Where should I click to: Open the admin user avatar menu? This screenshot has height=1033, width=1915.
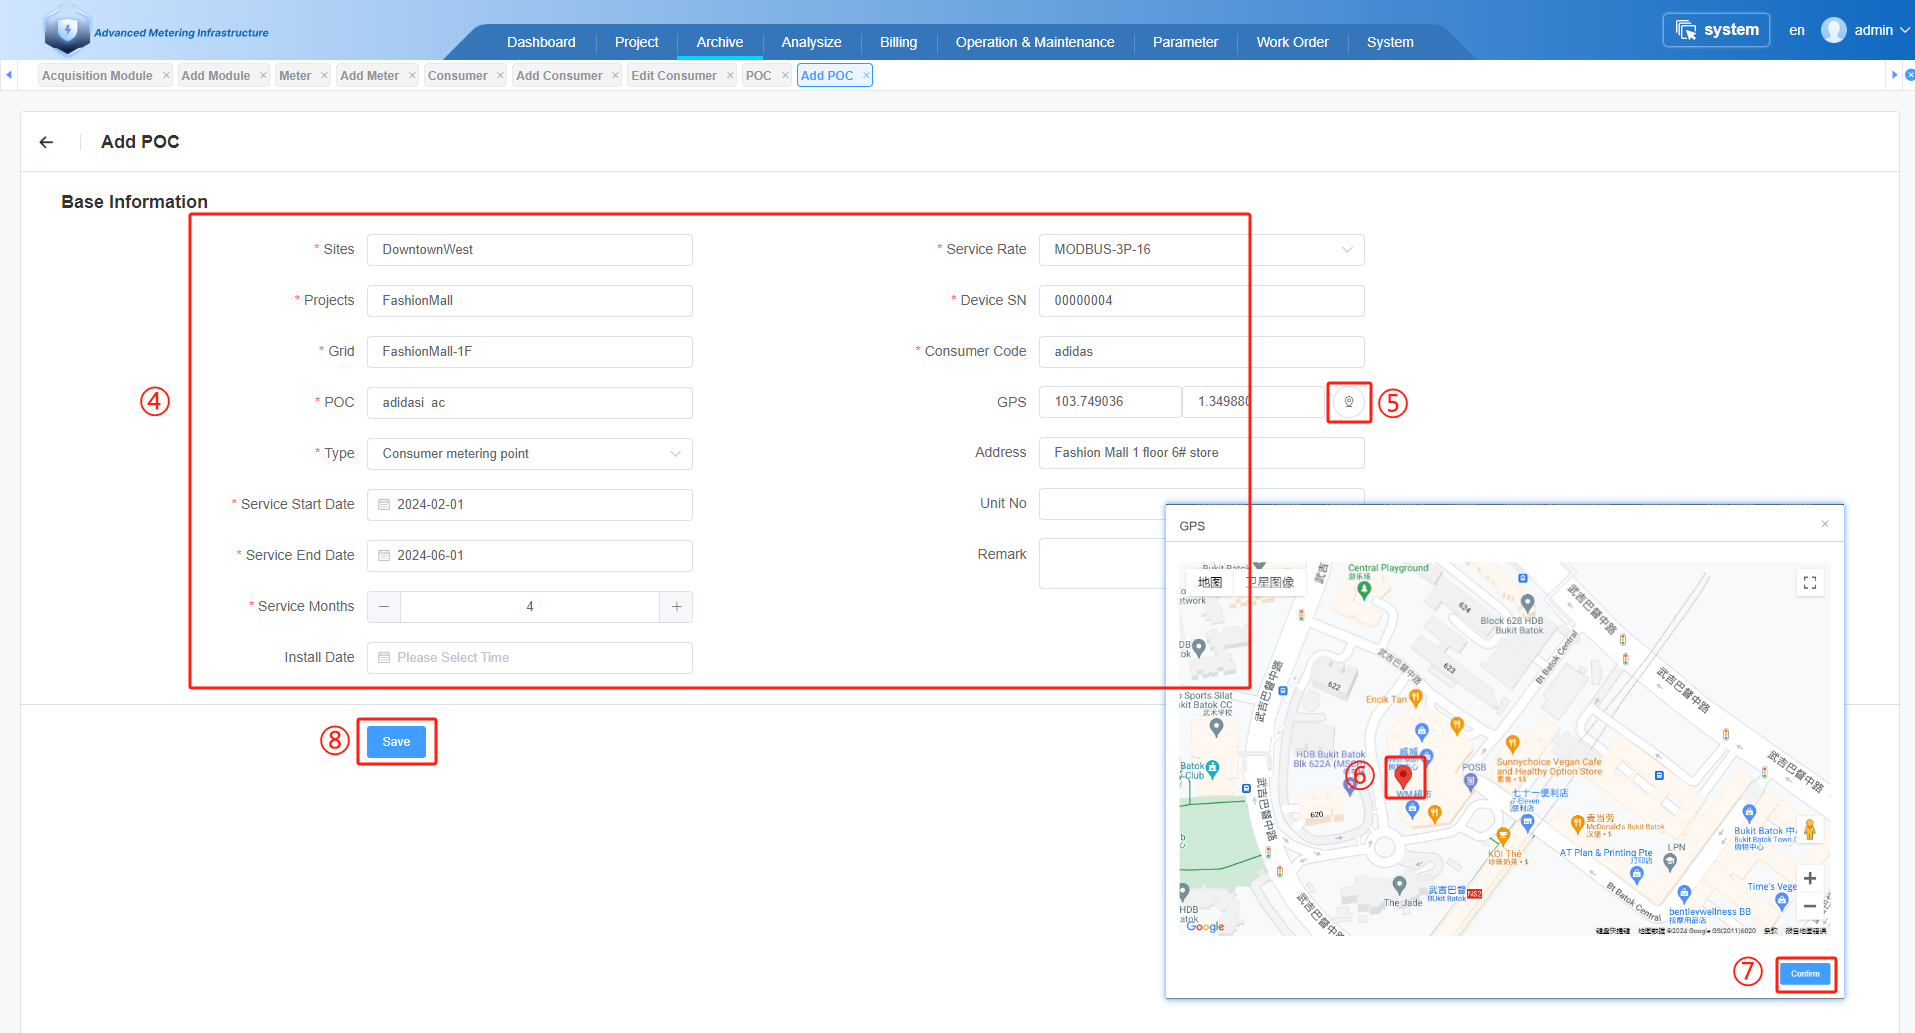pos(1866,30)
